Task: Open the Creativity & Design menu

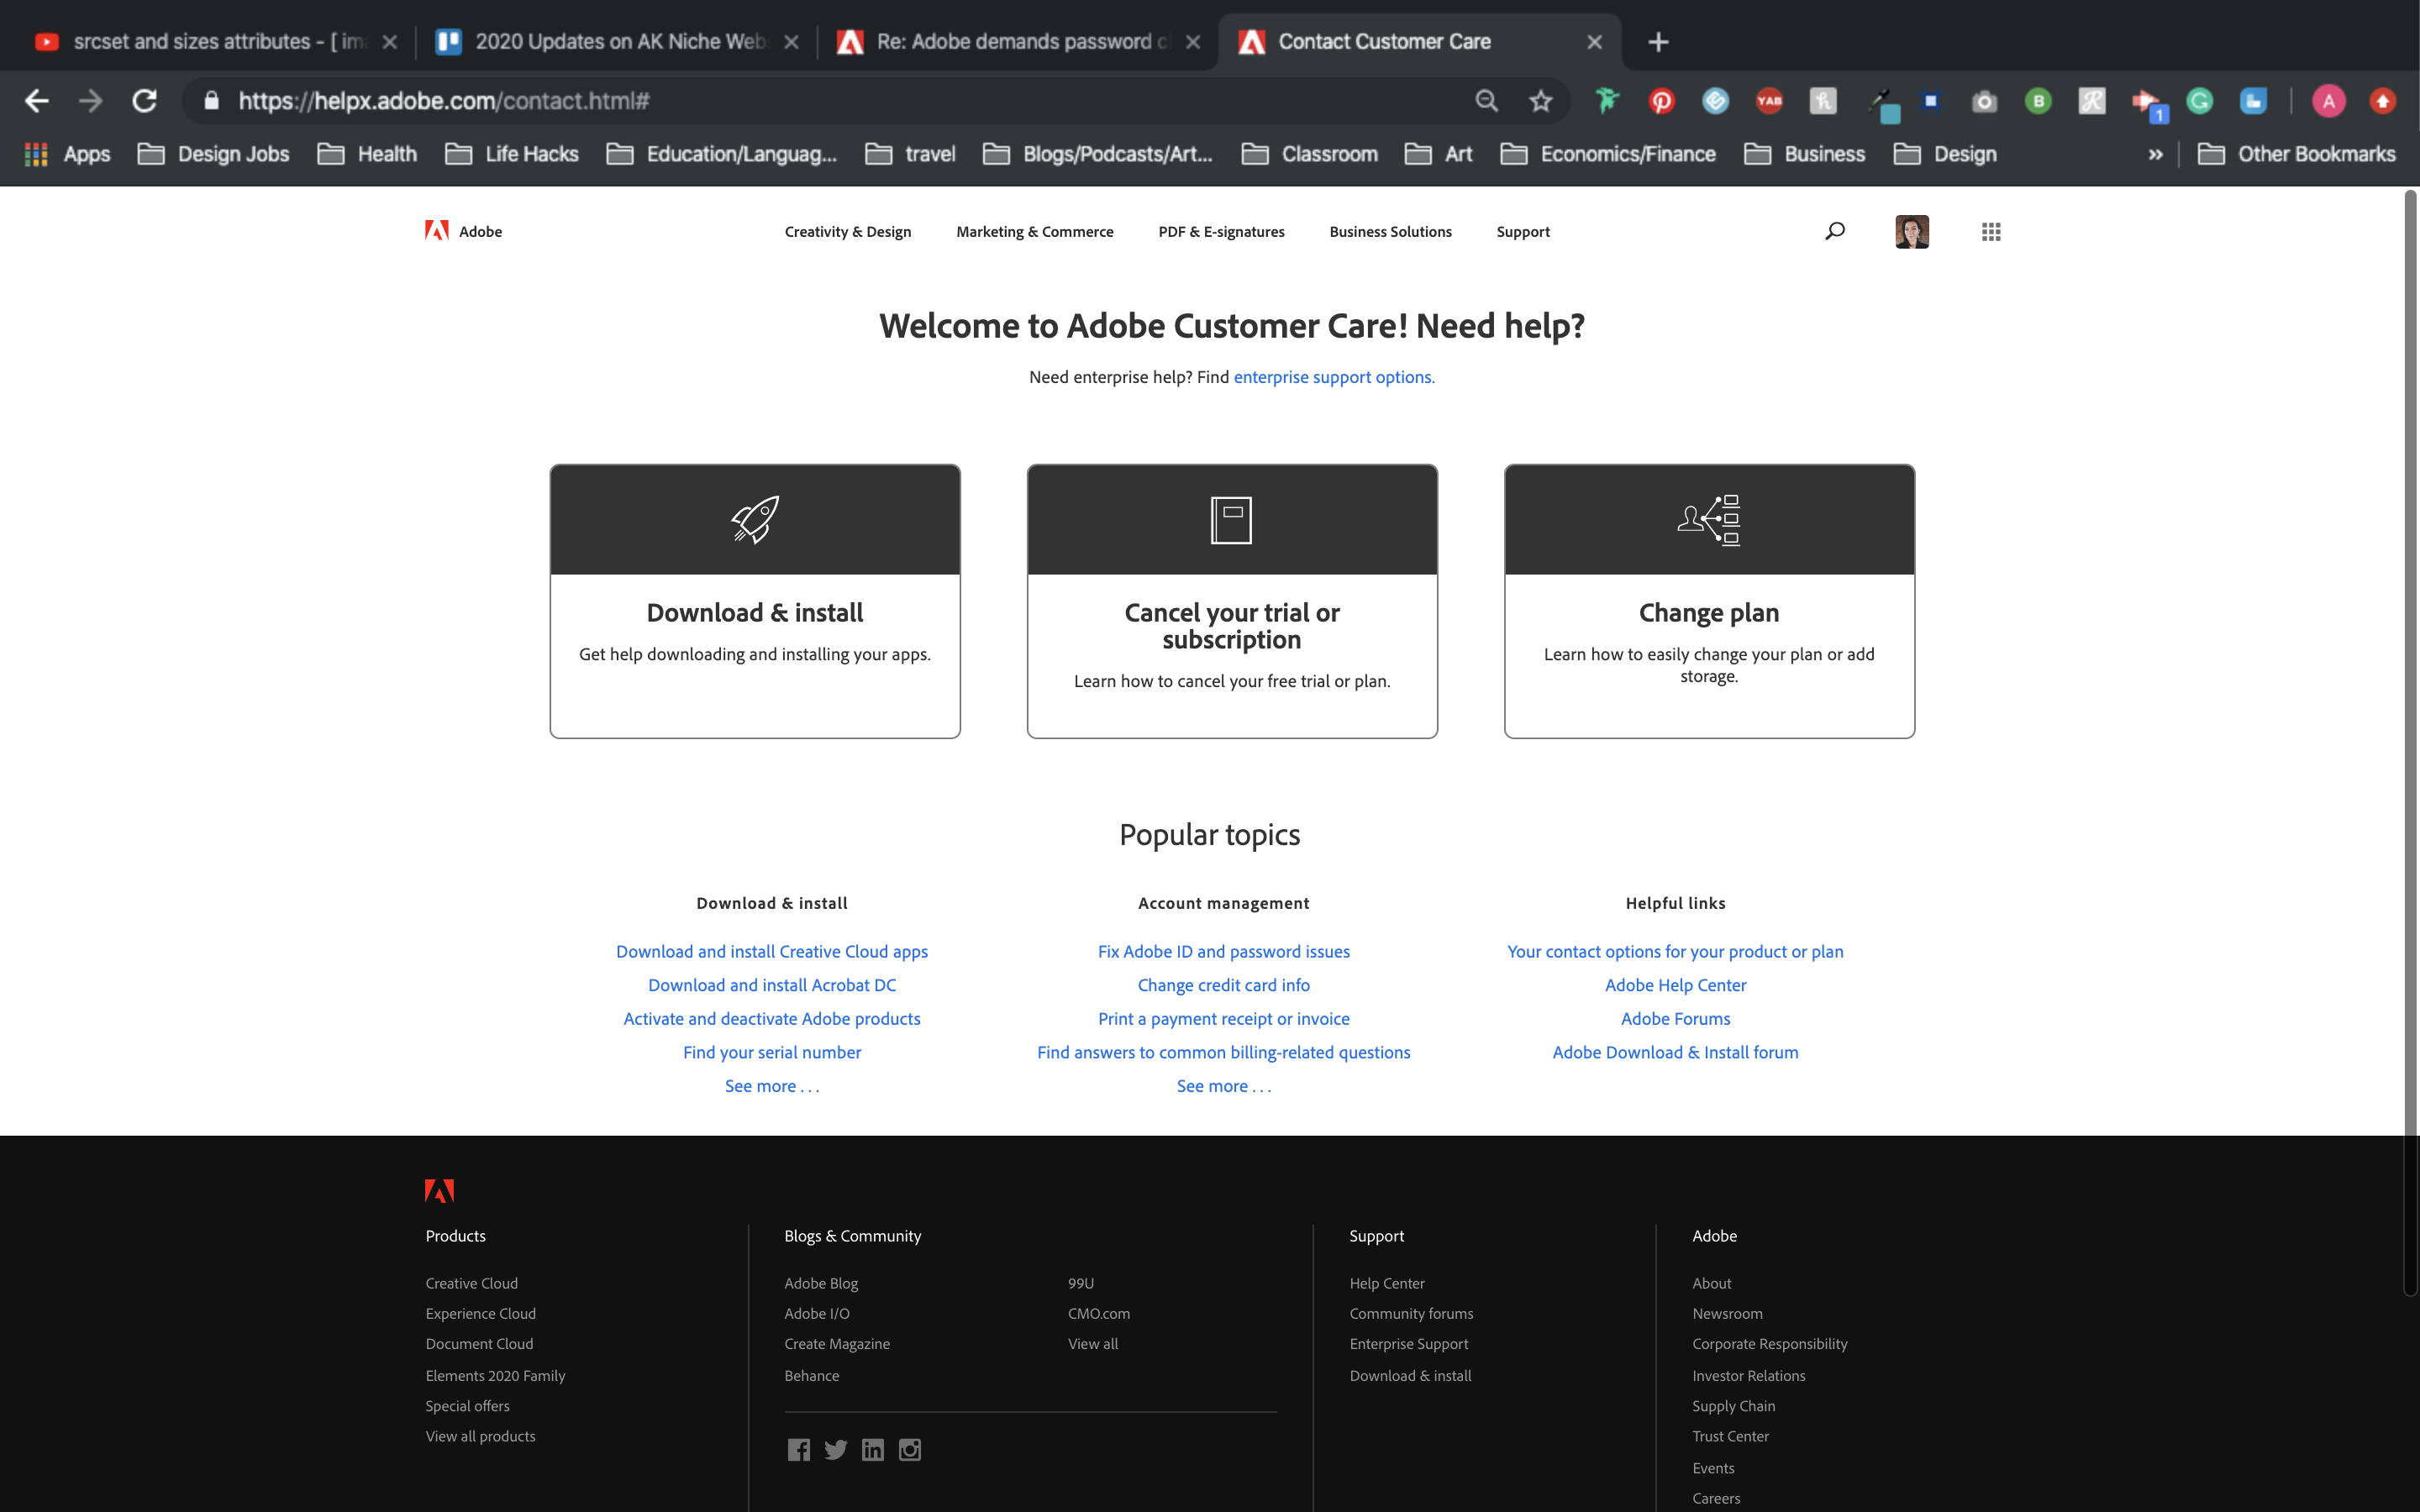Action: point(847,232)
